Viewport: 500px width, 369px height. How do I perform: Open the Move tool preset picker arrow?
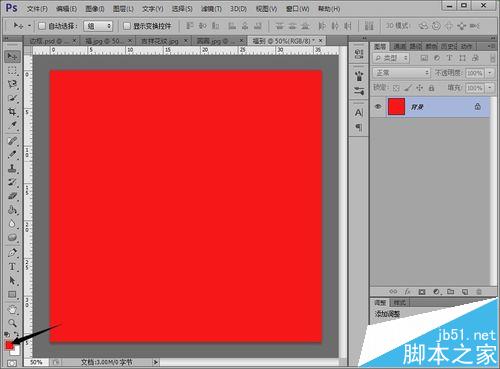29,26
